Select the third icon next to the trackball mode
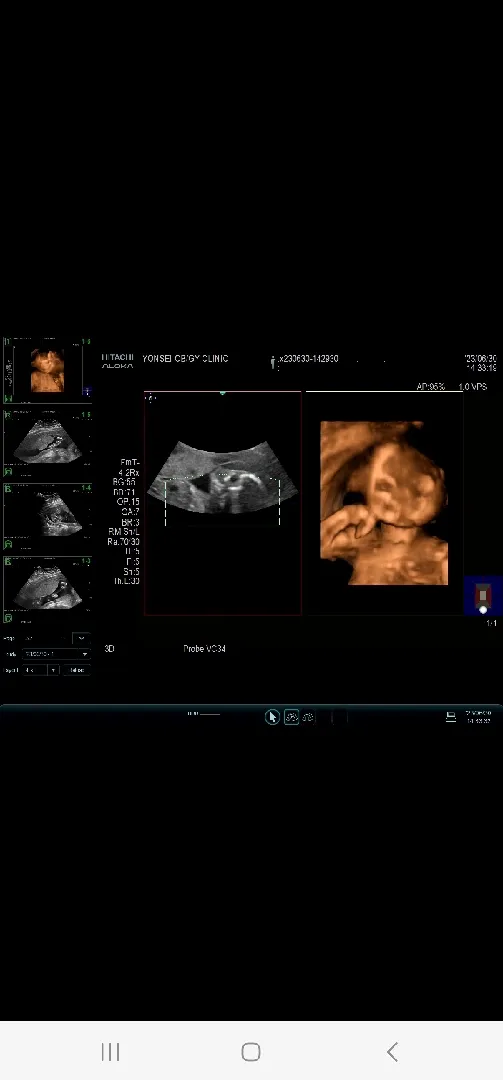 (x=308, y=717)
